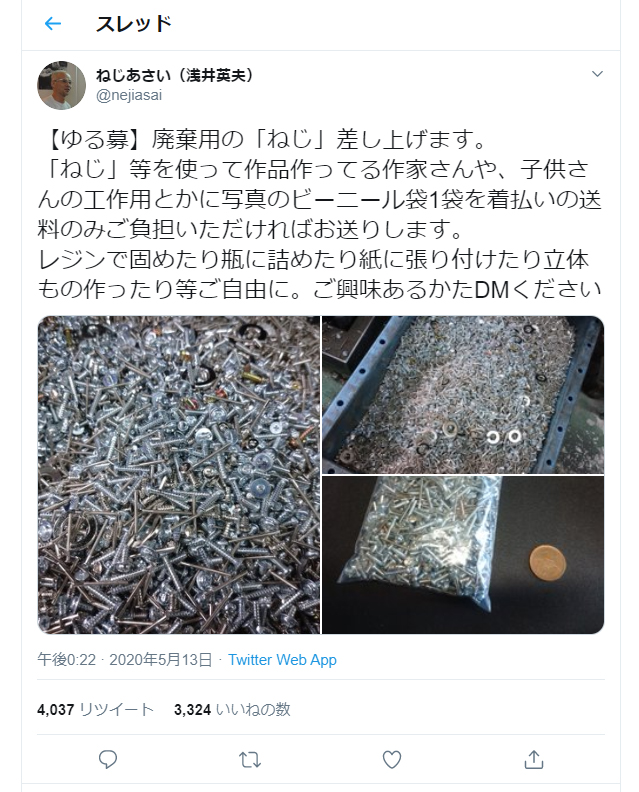Enlarge the plastic bag with coin photo
This screenshot has height=792, width=639.
click(463, 555)
